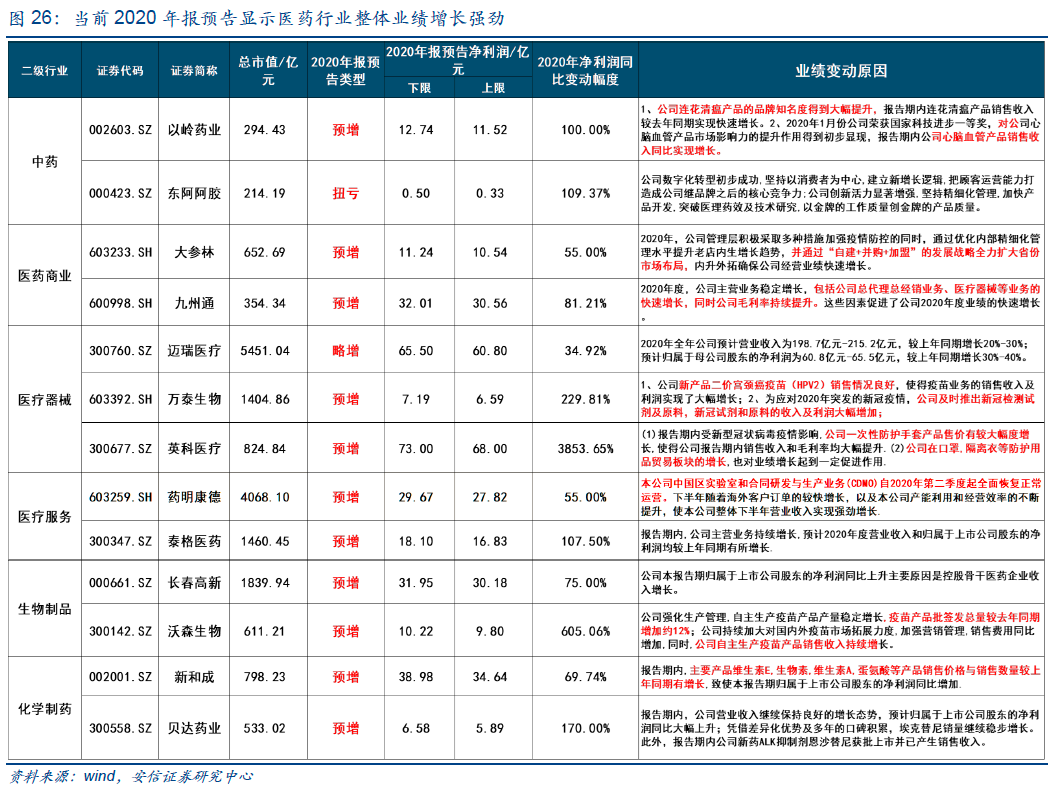Select stock code 300677.SZ
The height and width of the screenshot is (790, 1054).
(x=120, y=448)
